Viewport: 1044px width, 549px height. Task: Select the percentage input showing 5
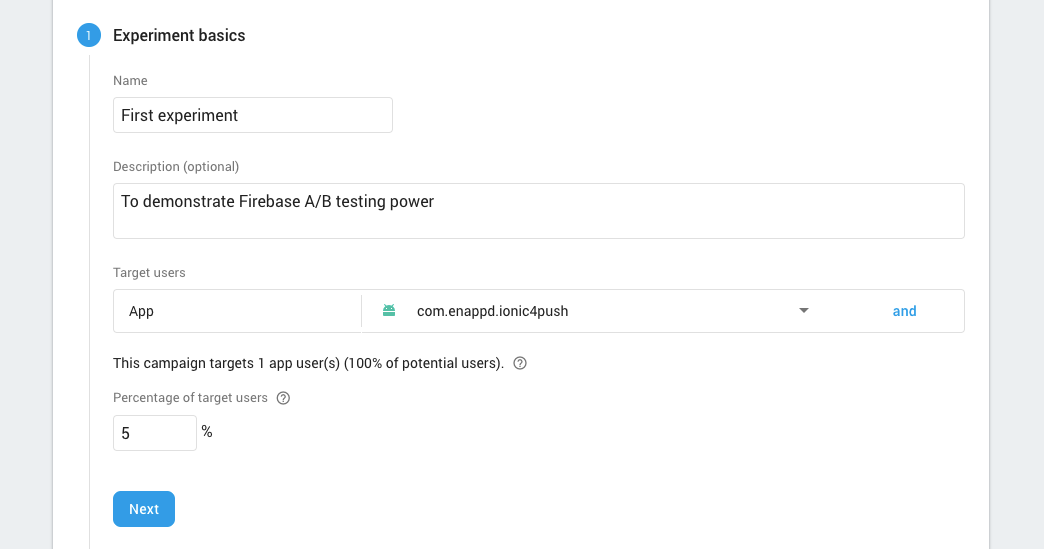tap(154, 433)
